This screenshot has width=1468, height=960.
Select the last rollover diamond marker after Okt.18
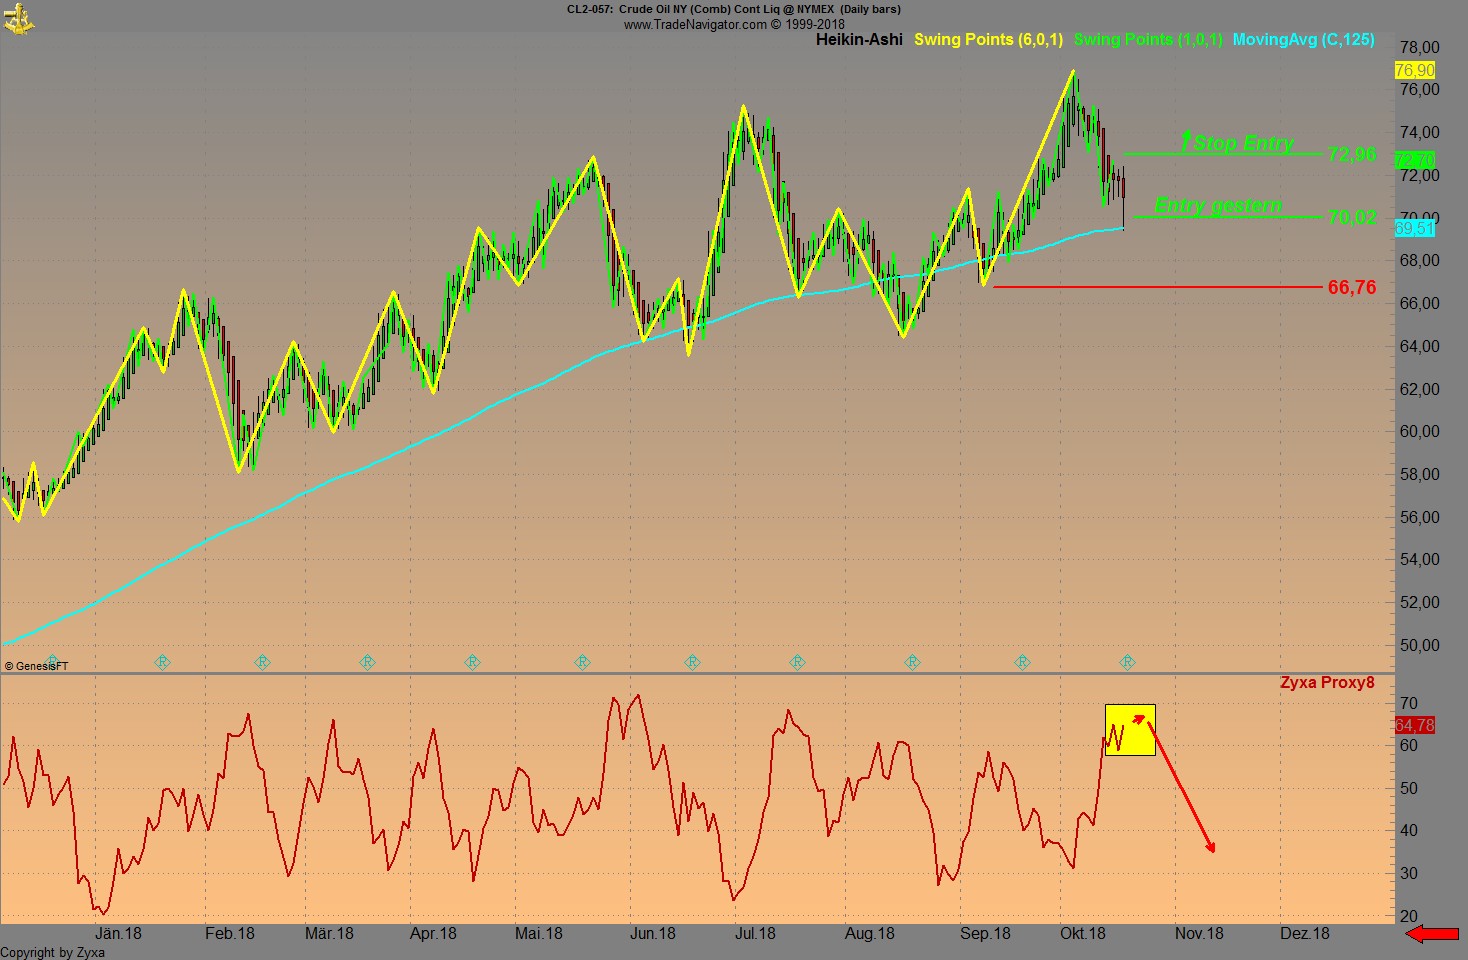pyautogui.click(x=1127, y=662)
